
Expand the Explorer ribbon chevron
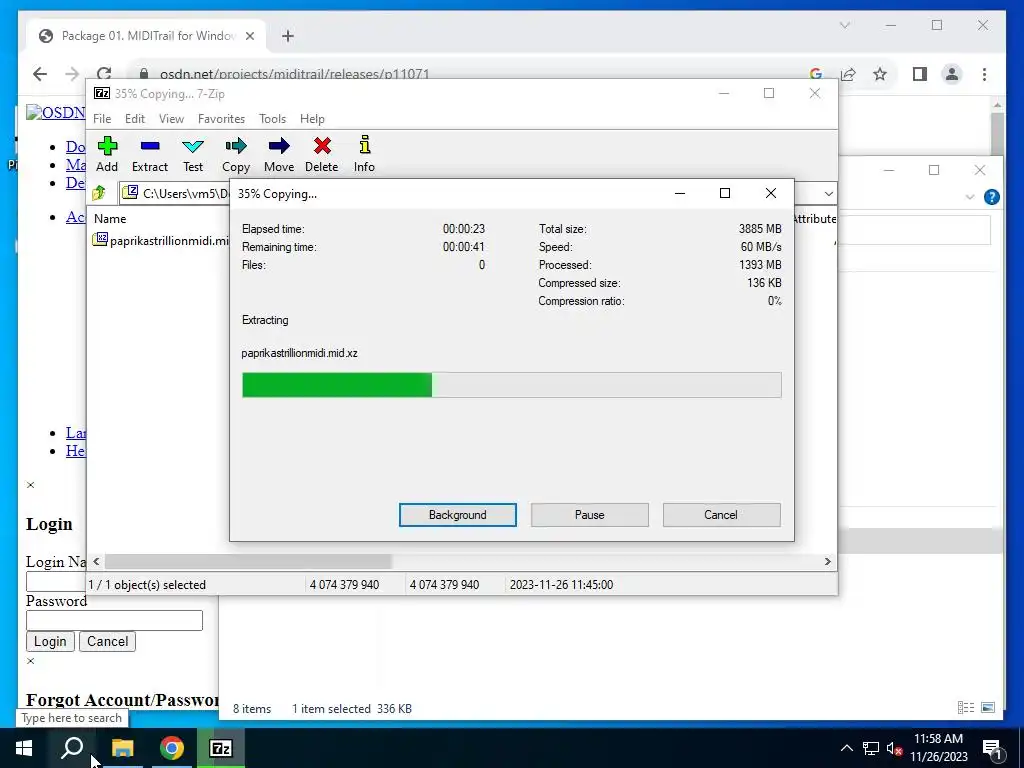[970, 197]
